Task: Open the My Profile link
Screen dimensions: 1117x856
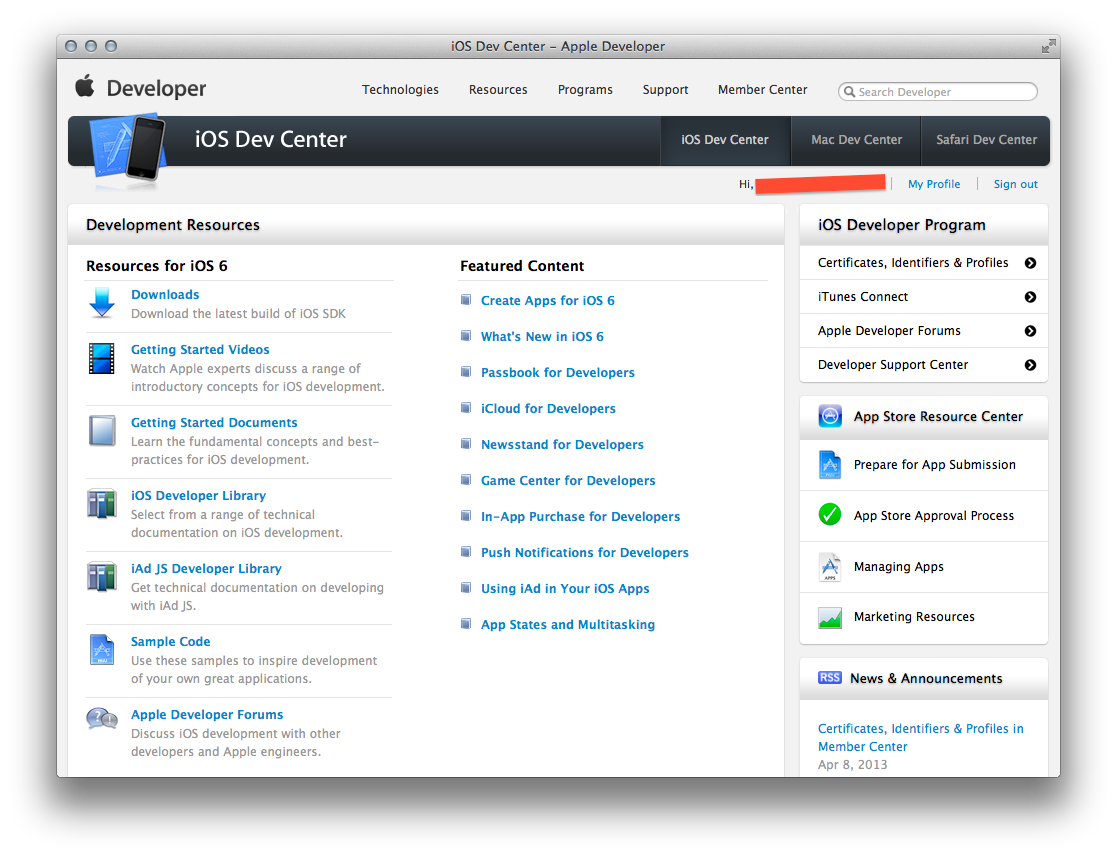Action: [x=934, y=184]
